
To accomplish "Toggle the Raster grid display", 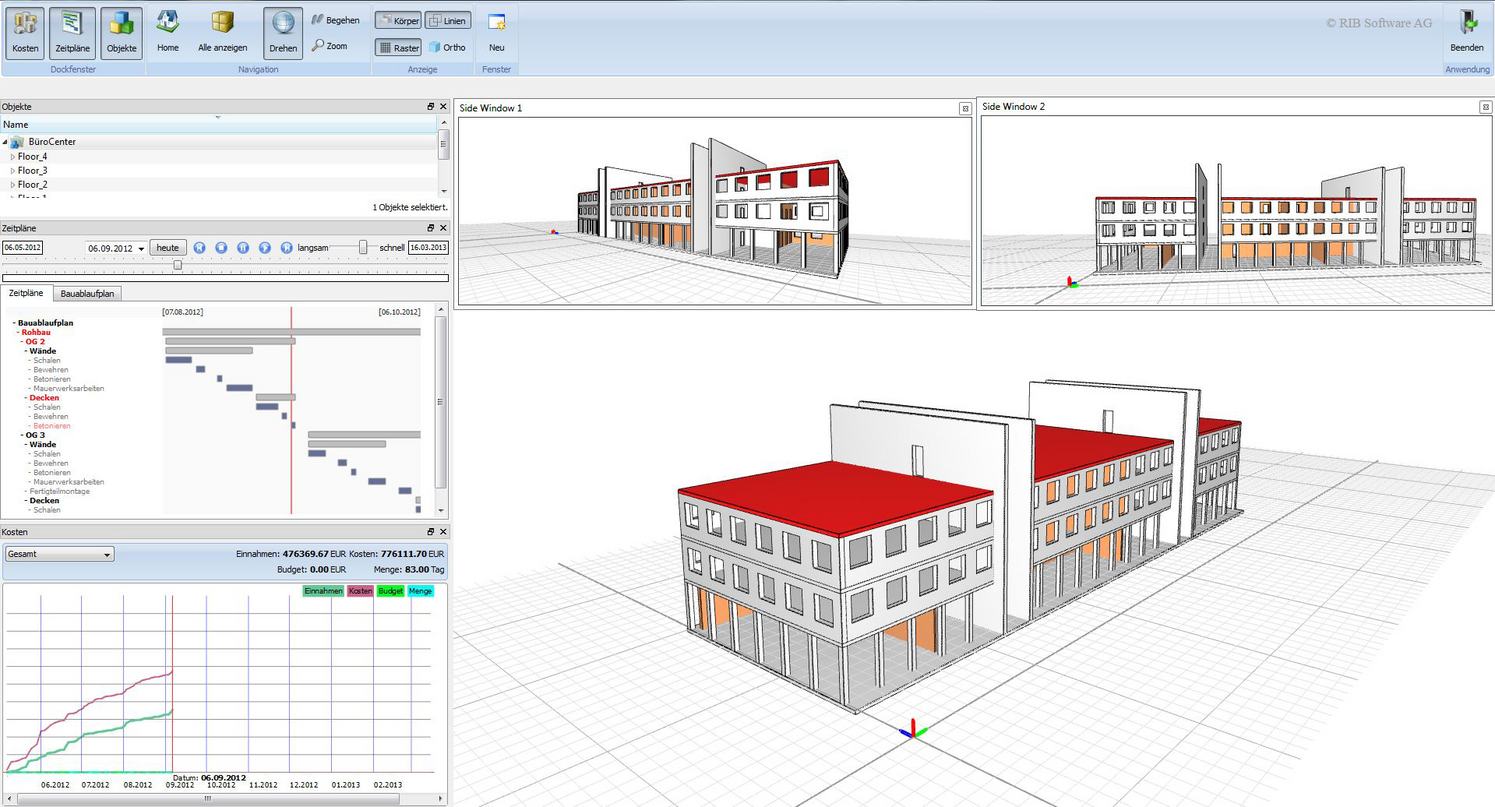I will click(398, 47).
